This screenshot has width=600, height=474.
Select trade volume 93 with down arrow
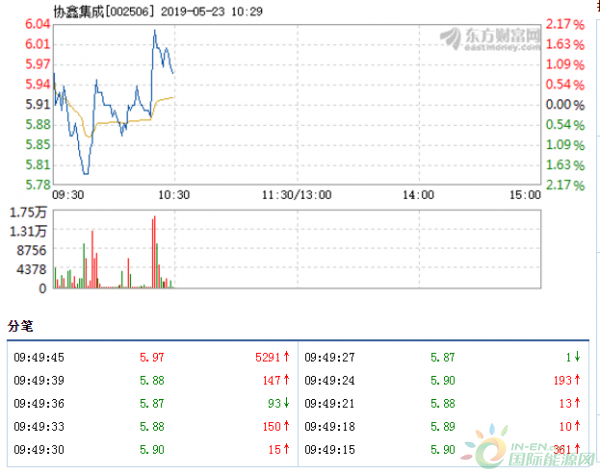coord(279,404)
